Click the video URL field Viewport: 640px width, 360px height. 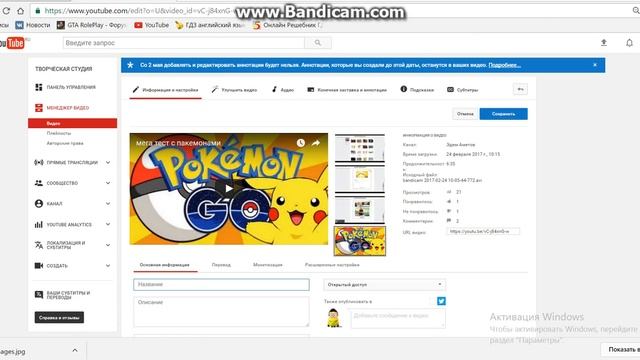[483, 231]
